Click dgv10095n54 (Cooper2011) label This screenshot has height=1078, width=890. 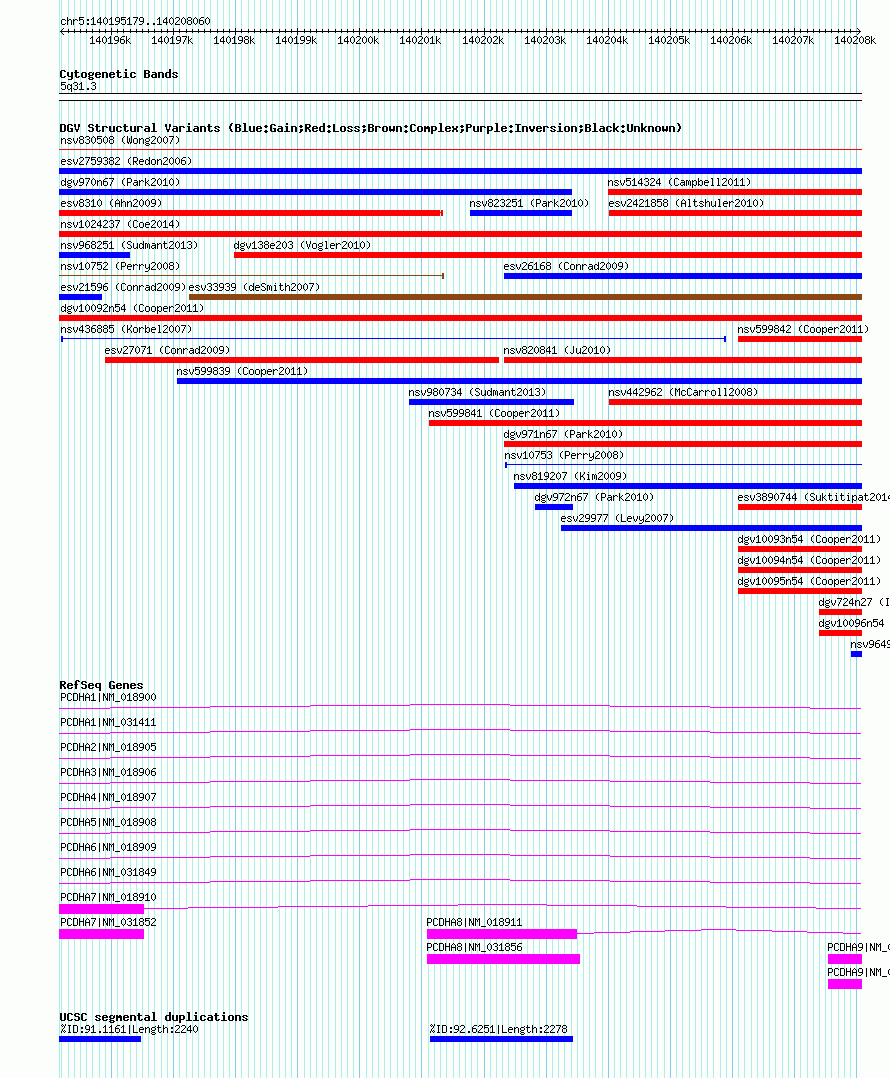tap(809, 582)
